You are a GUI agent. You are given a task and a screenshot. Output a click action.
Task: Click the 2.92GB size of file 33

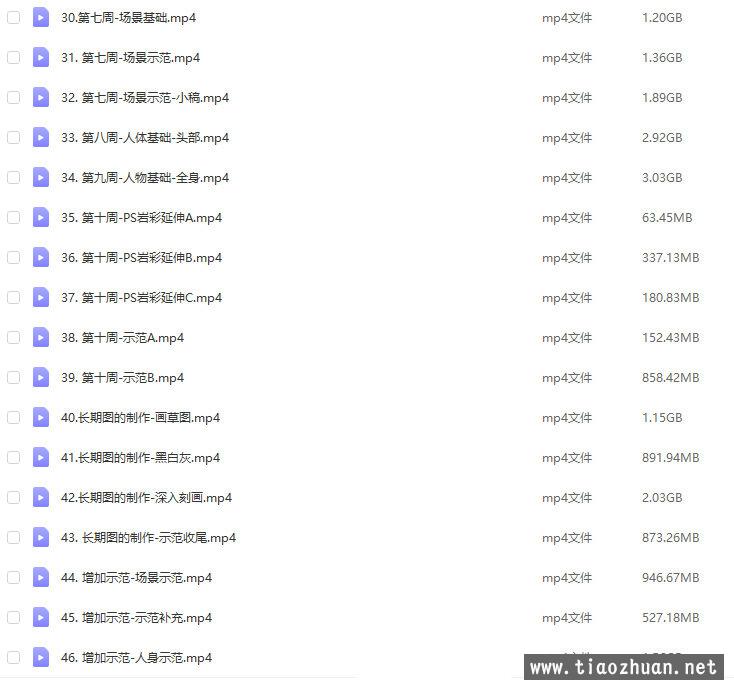662,138
